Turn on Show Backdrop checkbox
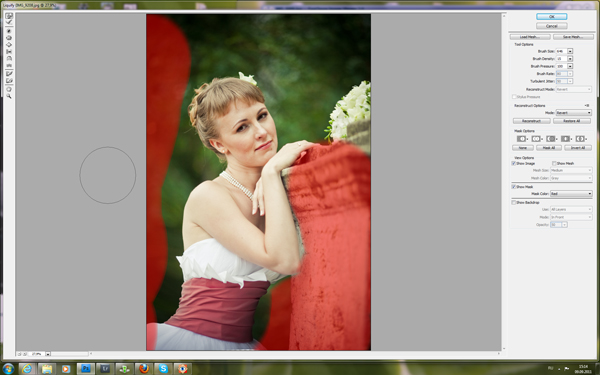The width and height of the screenshot is (600, 375). pos(514,202)
